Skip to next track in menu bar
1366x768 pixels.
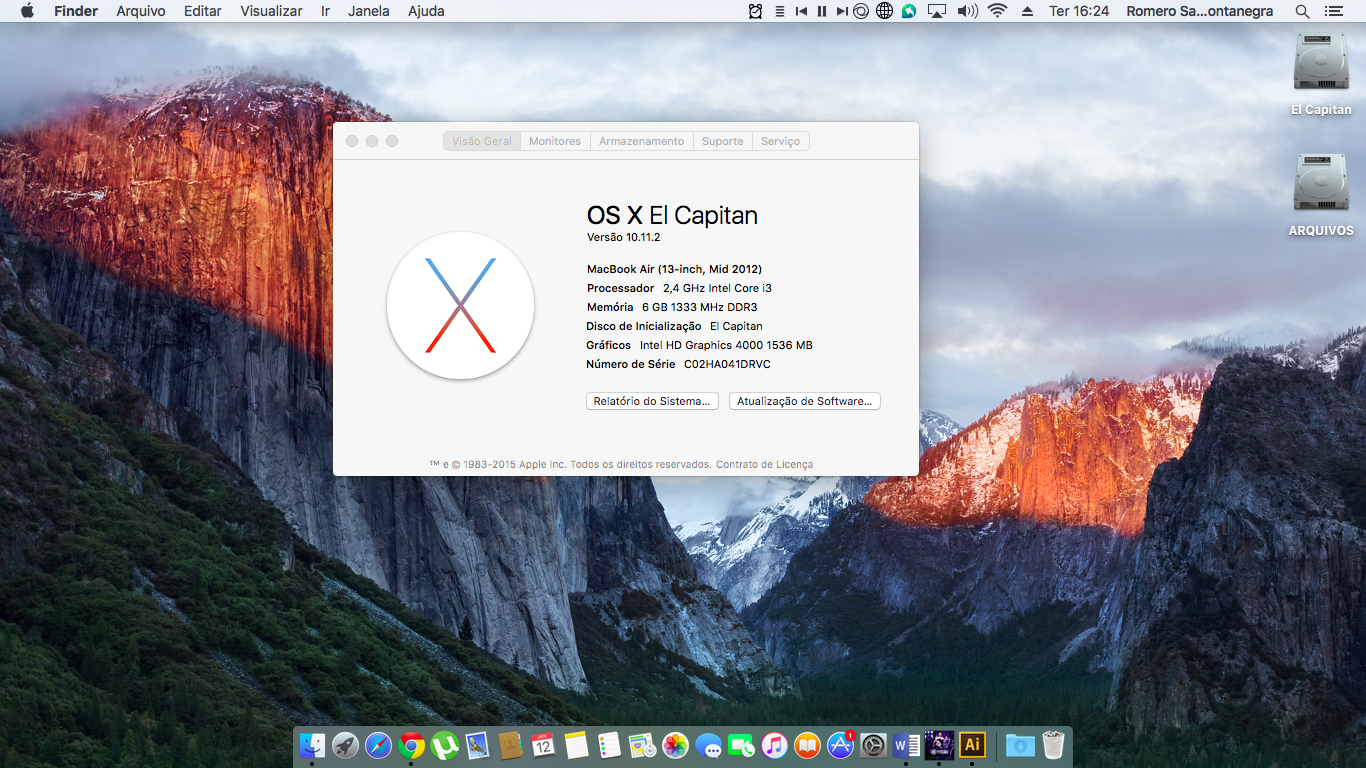pyautogui.click(x=841, y=11)
